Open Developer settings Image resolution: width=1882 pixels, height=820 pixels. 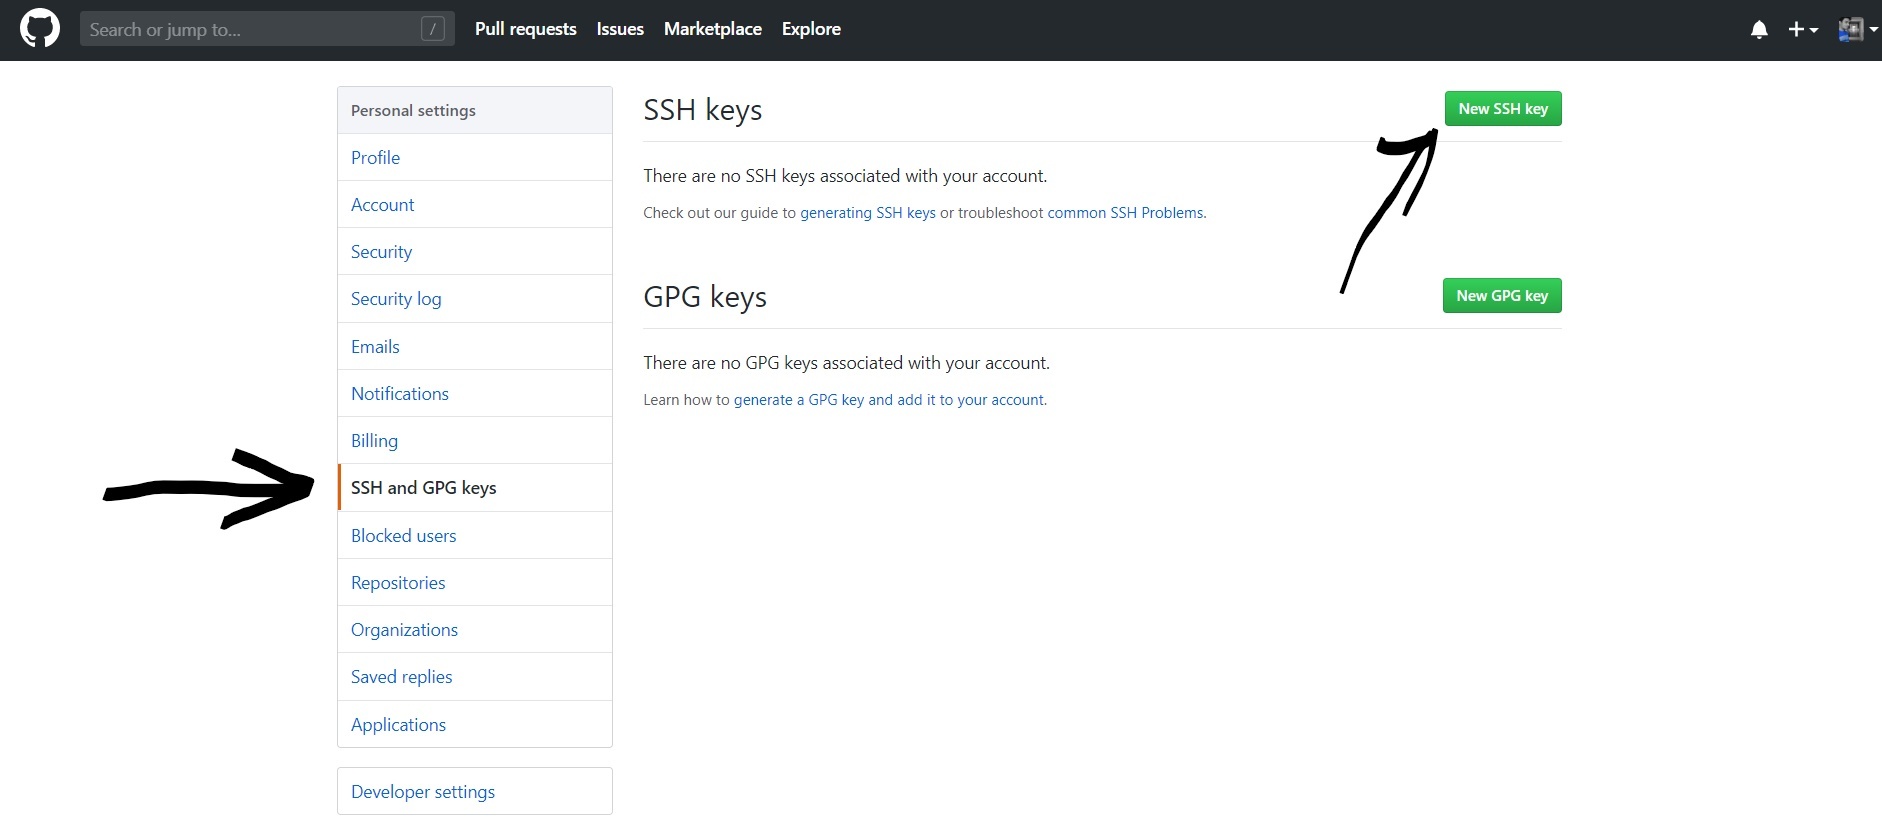point(423,792)
